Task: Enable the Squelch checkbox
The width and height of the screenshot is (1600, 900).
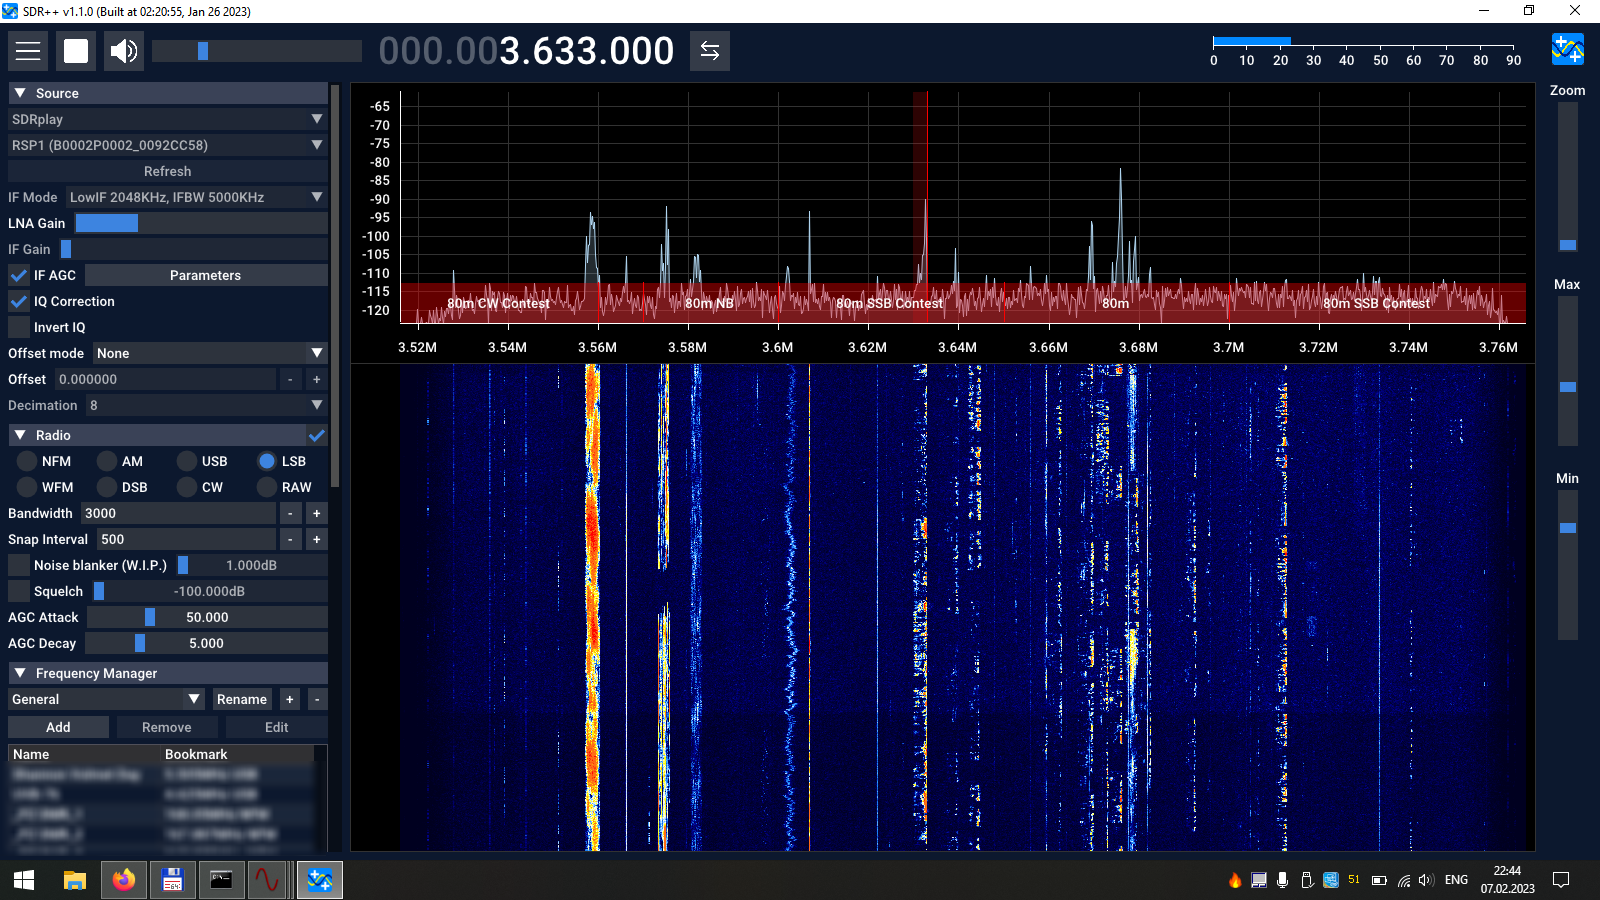Action: pos(19,591)
